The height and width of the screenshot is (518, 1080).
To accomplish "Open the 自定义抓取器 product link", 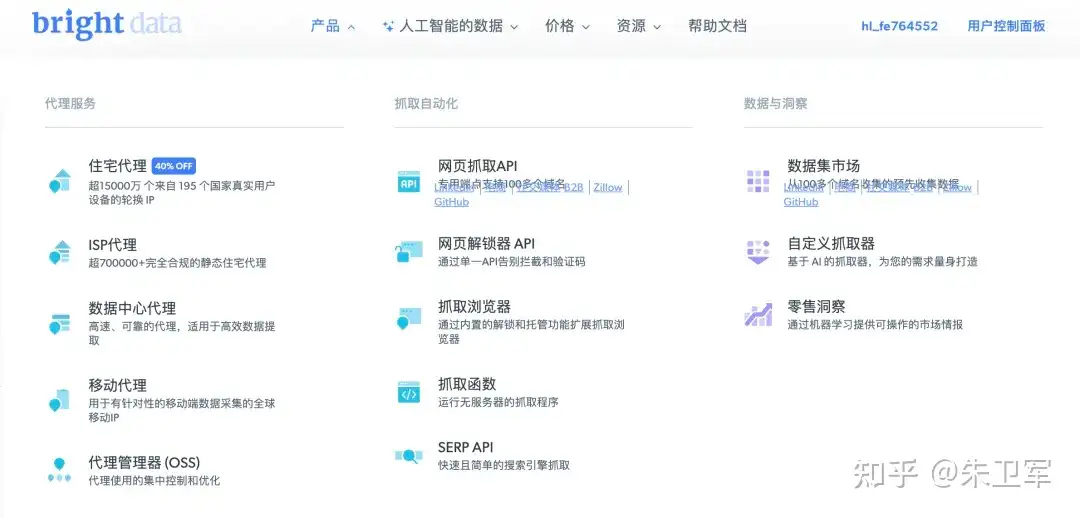I will [831, 244].
